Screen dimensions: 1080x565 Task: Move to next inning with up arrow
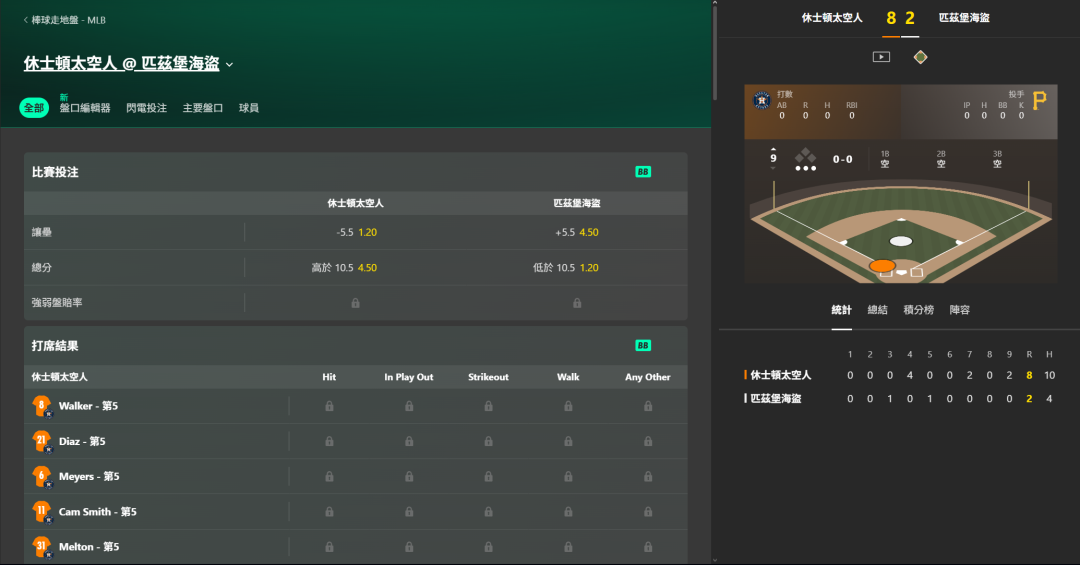(773, 149)
